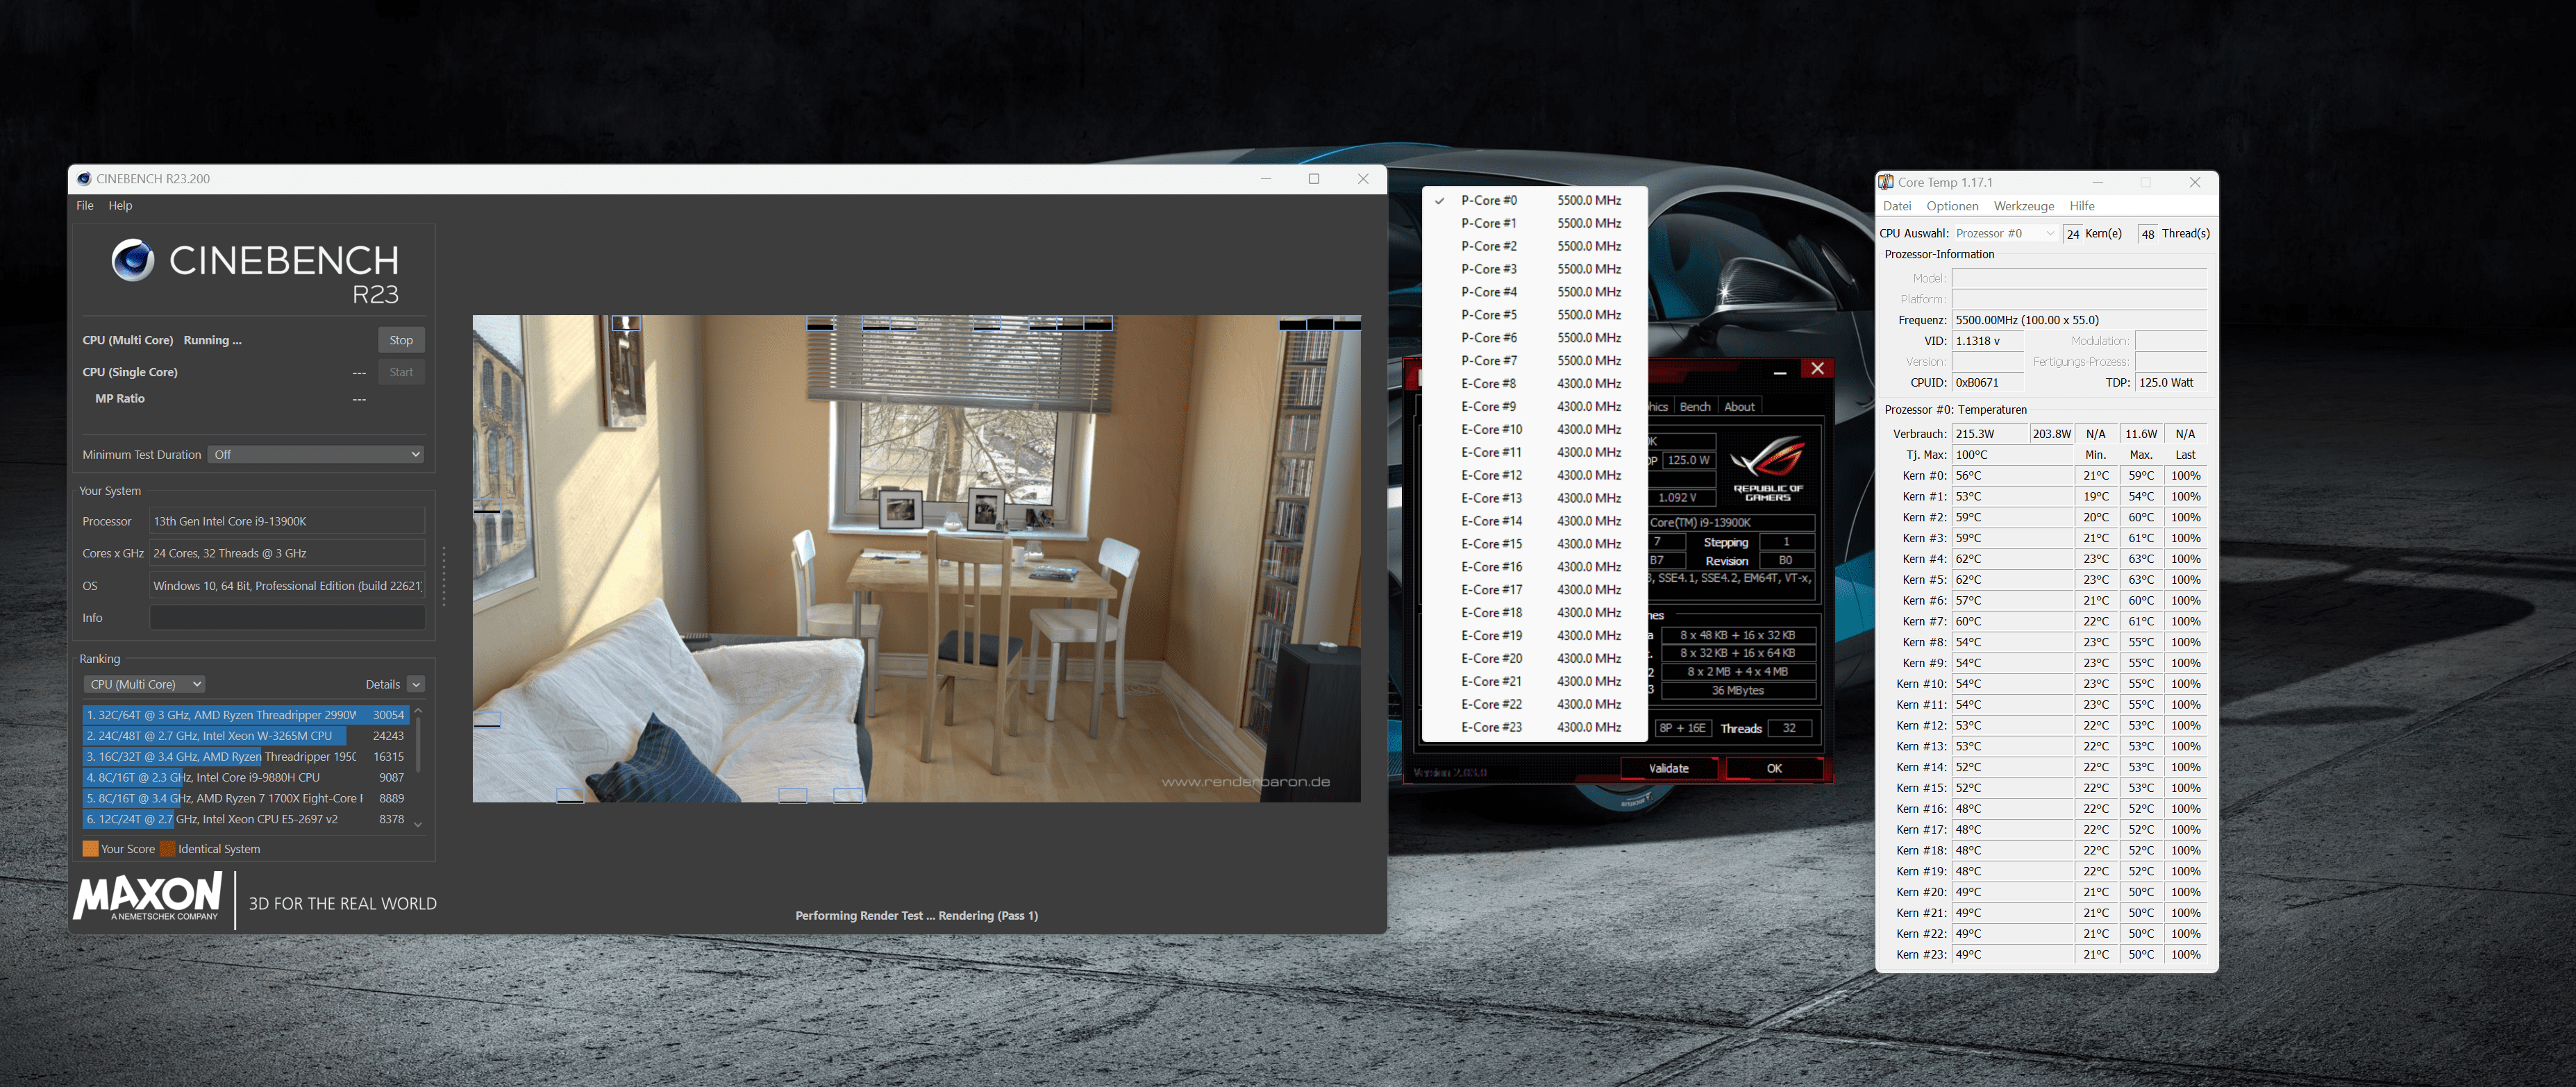Select ranking entry Ryzen Threadripper 195
The image size is (2576, 1087).
click(245, 757)
